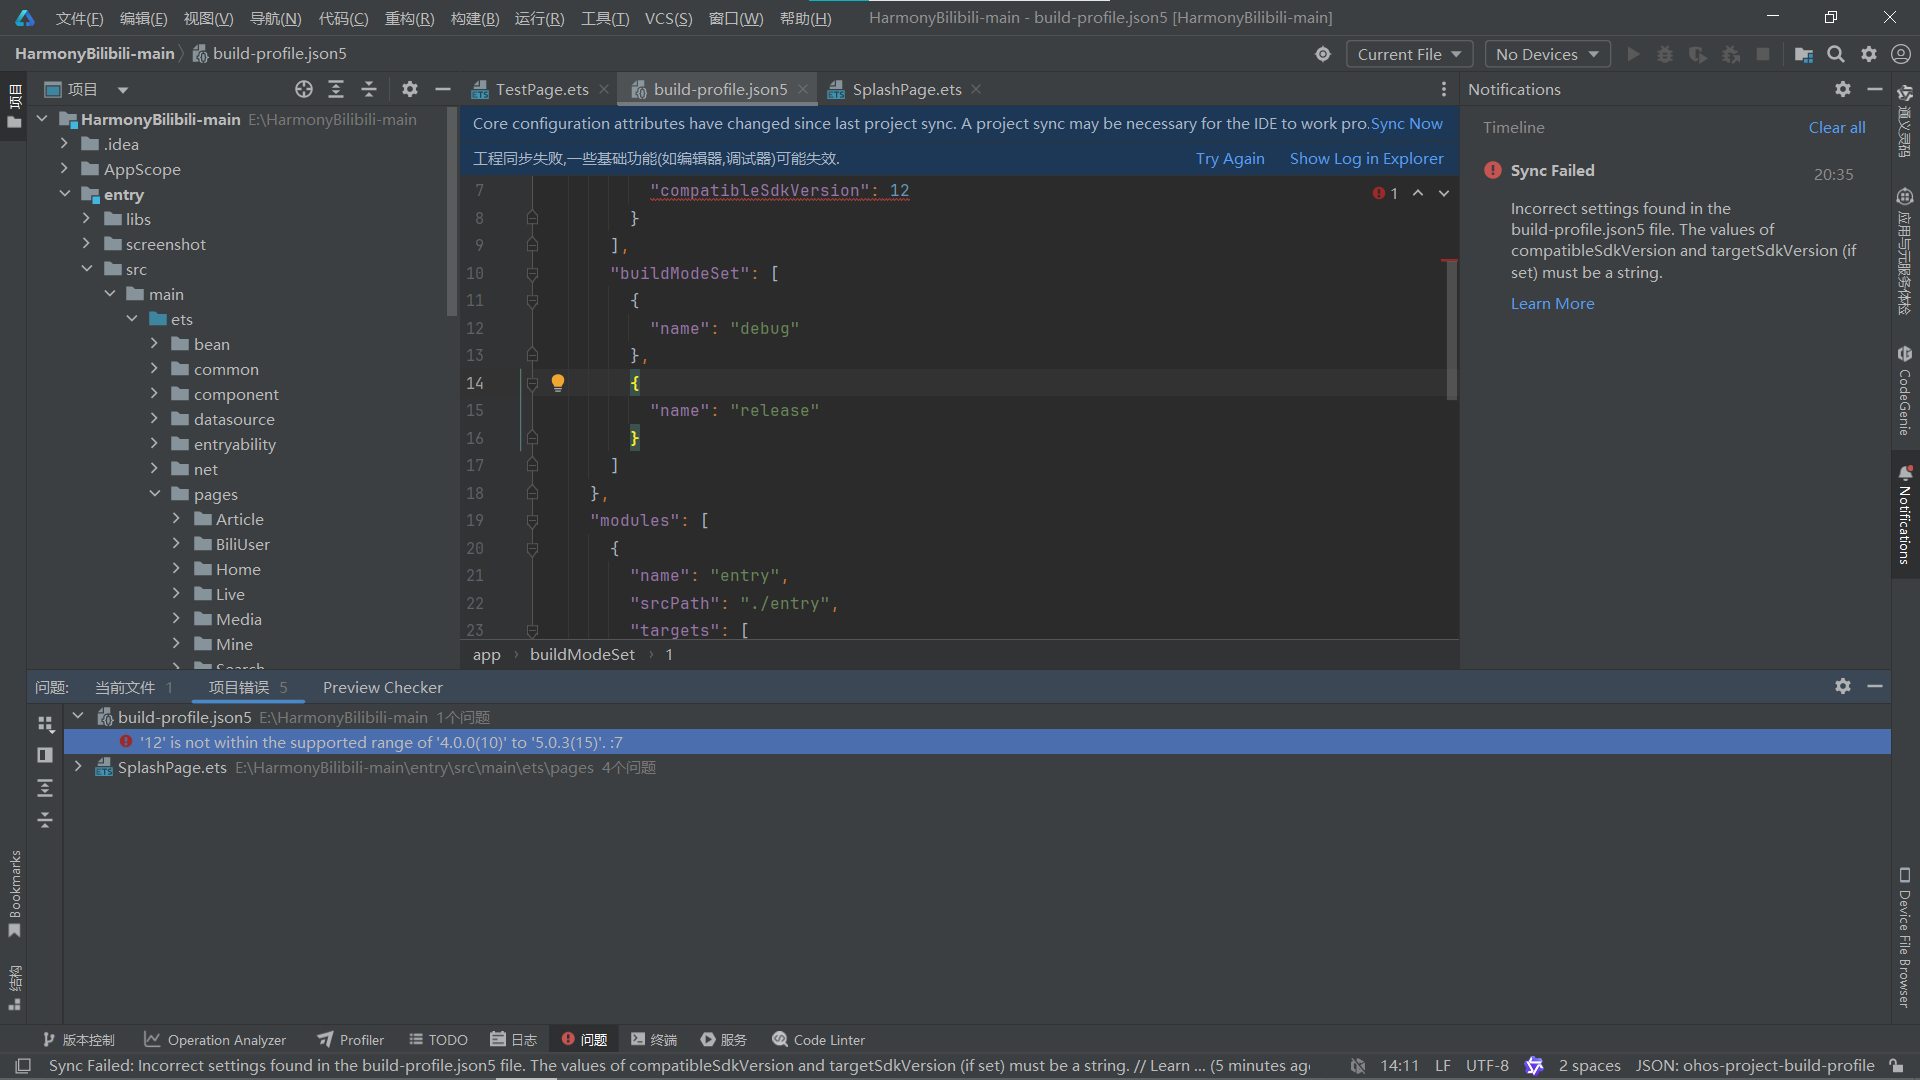
Task: Toggle Device File Browser side tool window
Action: [x=1905, y=937]
